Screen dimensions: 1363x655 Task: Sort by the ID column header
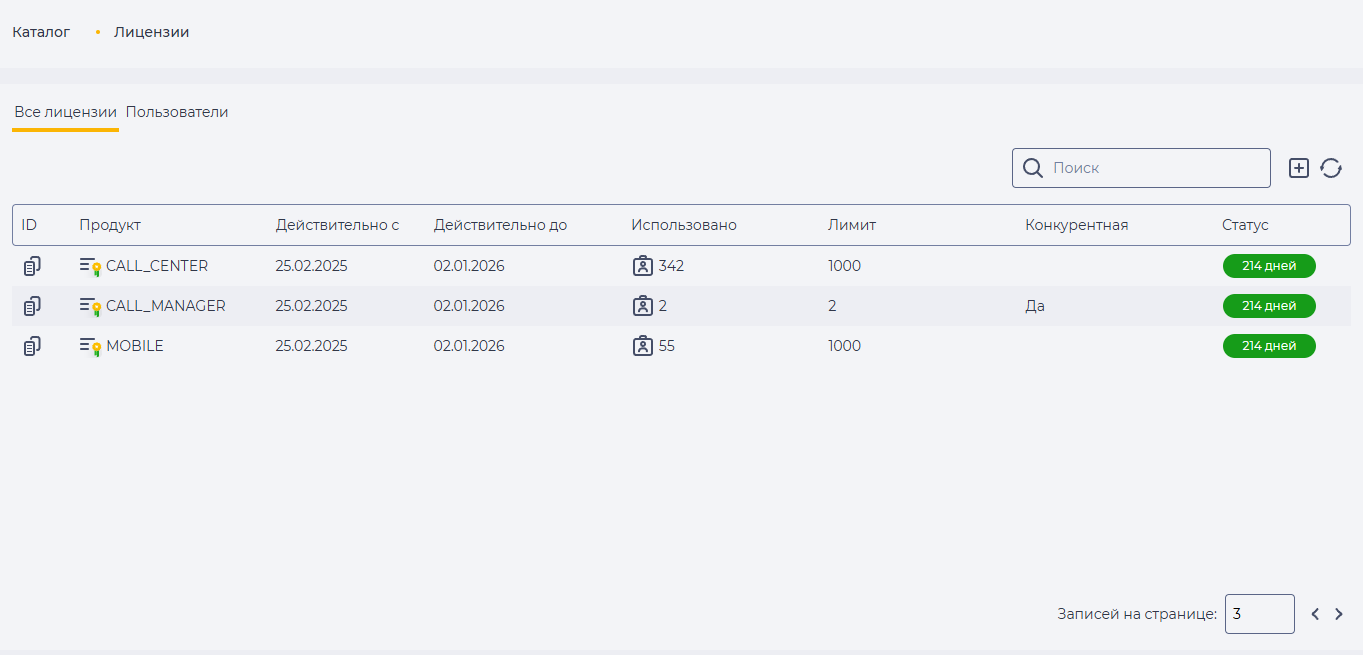29,225
